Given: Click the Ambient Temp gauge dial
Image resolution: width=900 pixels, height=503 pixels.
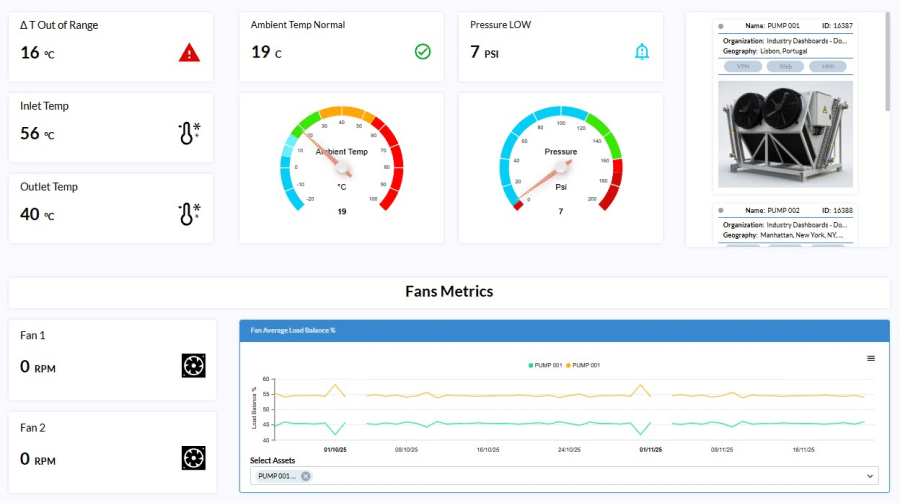Looking at the screenshot, I should coord(342,165).
